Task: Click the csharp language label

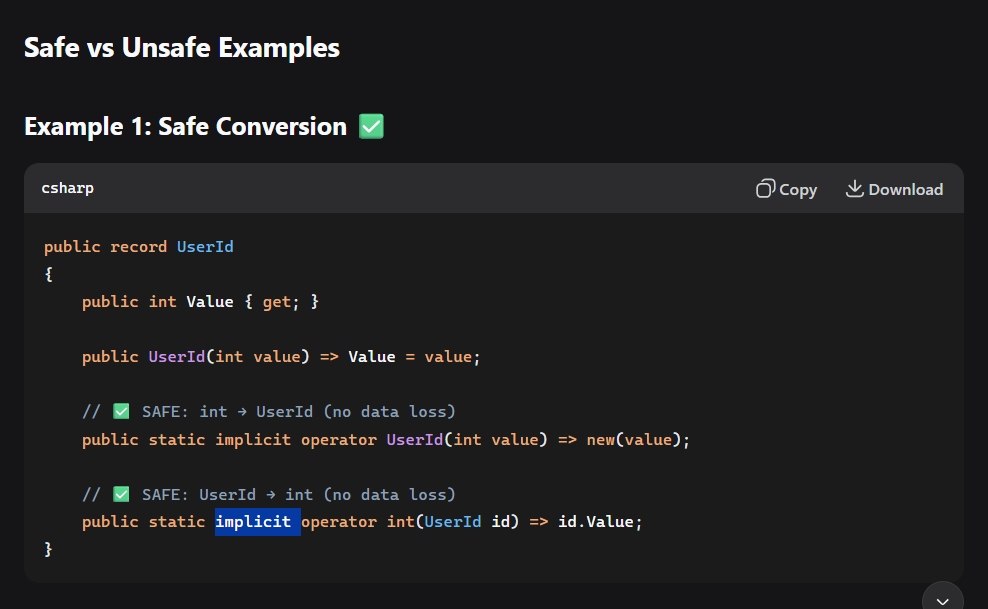Action: (x=68, y=188)
